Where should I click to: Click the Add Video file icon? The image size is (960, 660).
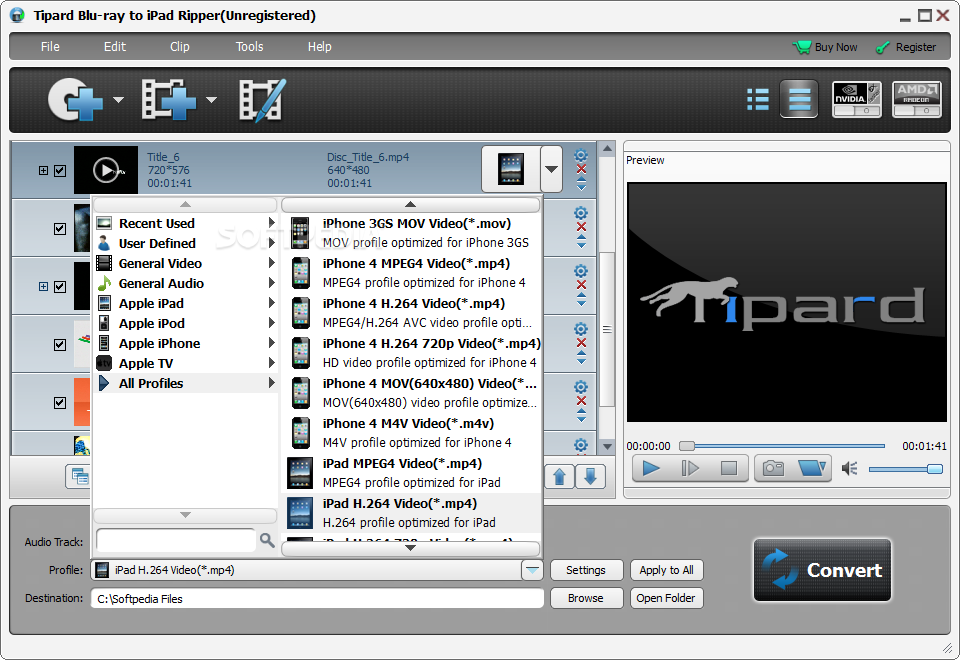(x=169, y=99)
